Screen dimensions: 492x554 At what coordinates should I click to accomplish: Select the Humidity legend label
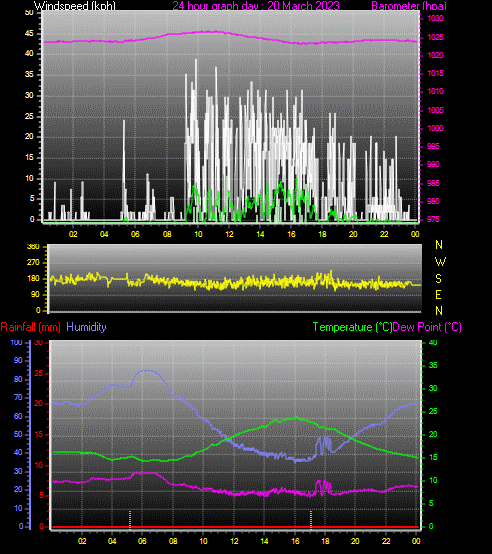86,327
